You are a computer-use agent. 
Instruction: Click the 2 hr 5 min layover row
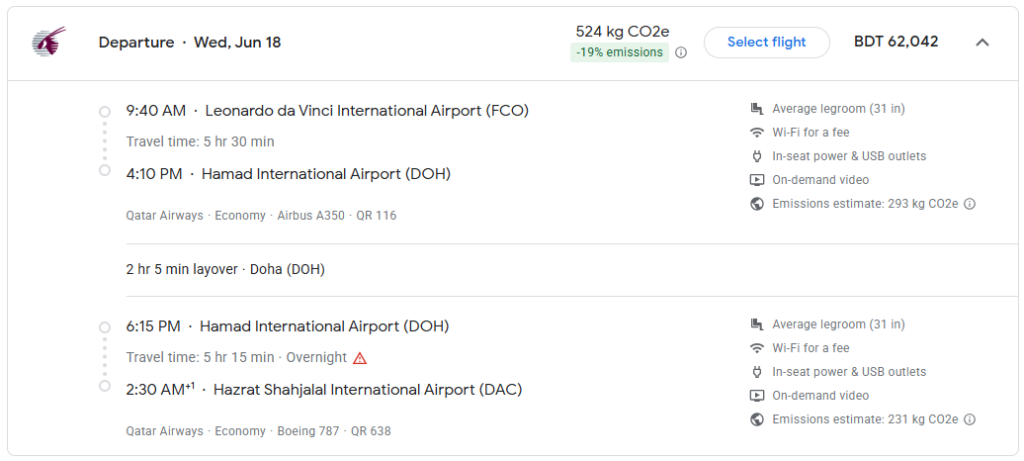coord(225,269)
